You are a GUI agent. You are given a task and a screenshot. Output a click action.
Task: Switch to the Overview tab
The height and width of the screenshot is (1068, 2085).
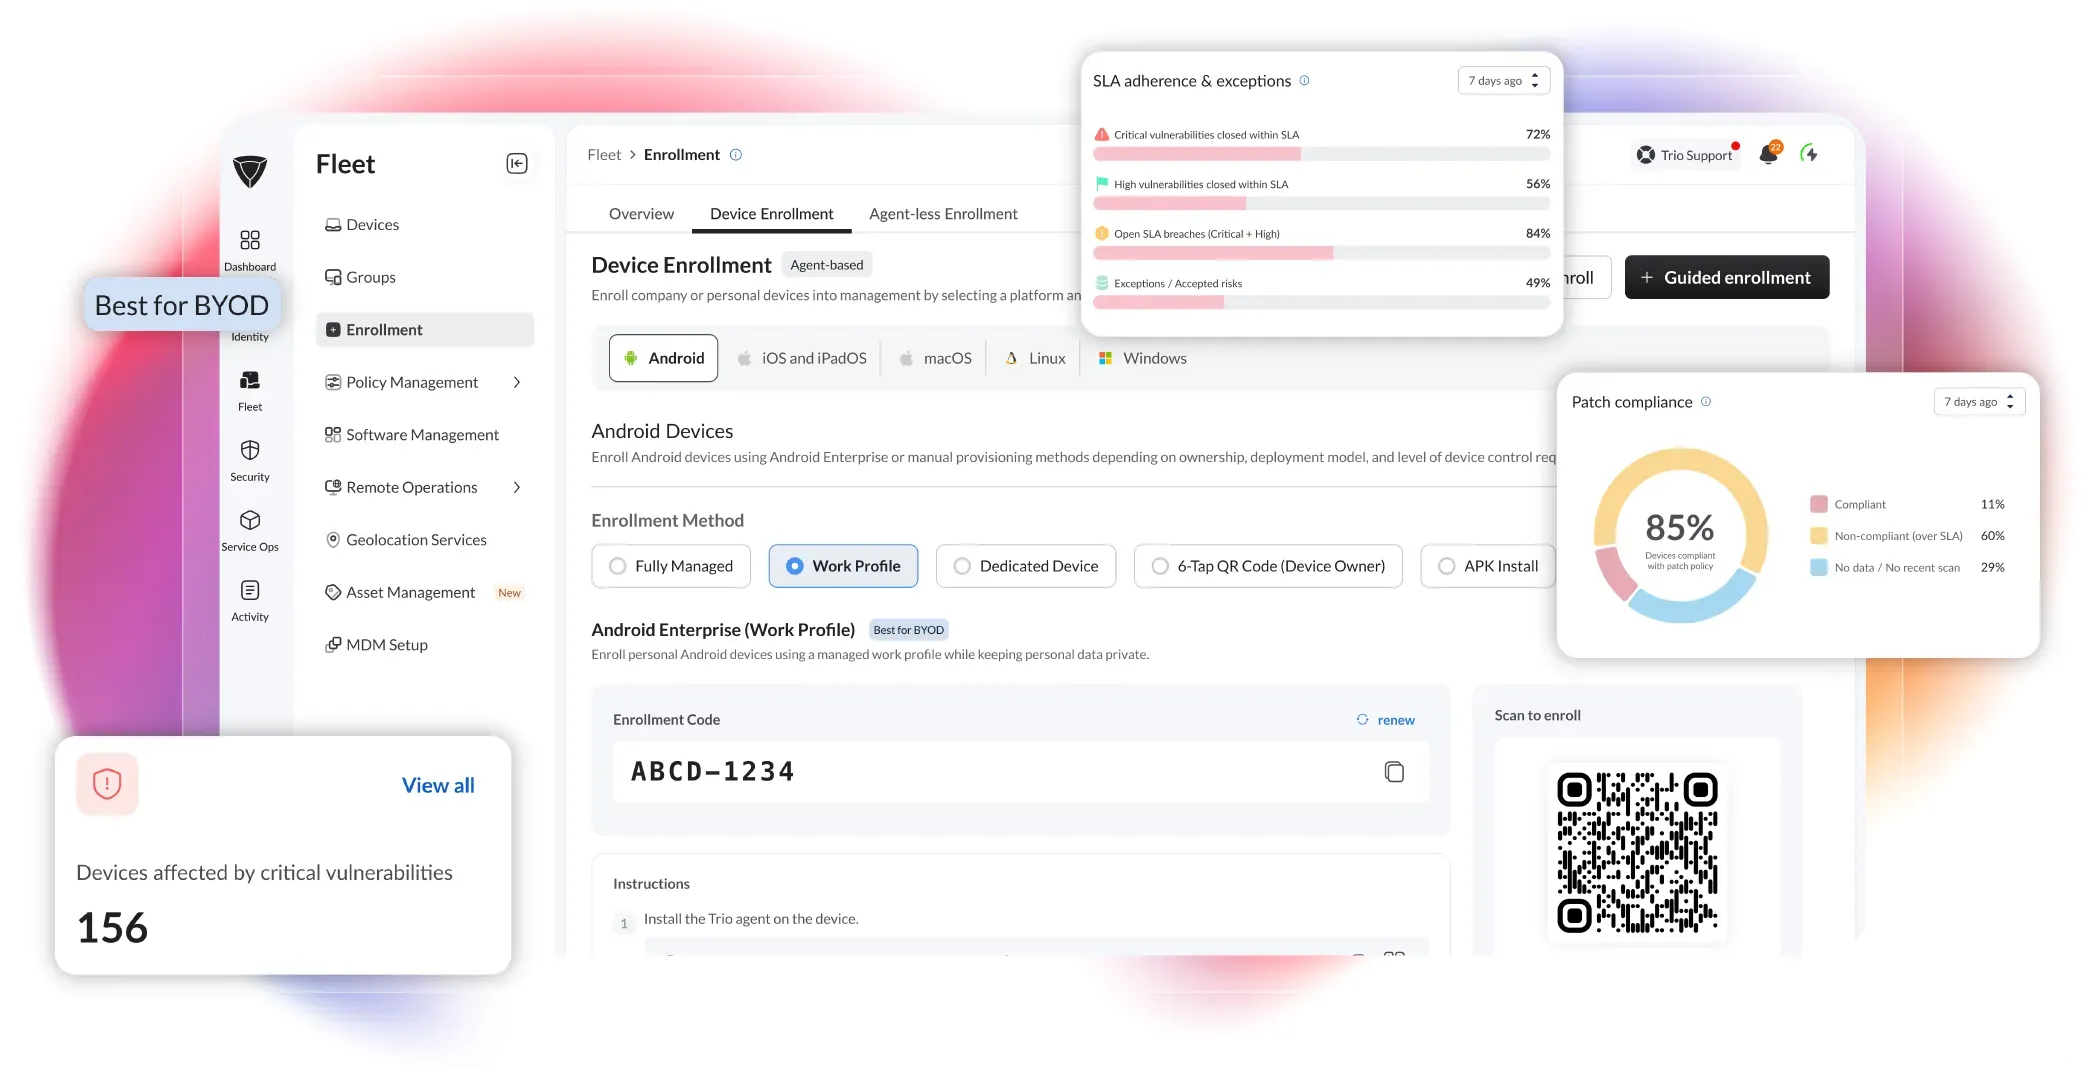click(x=641, y=214)
